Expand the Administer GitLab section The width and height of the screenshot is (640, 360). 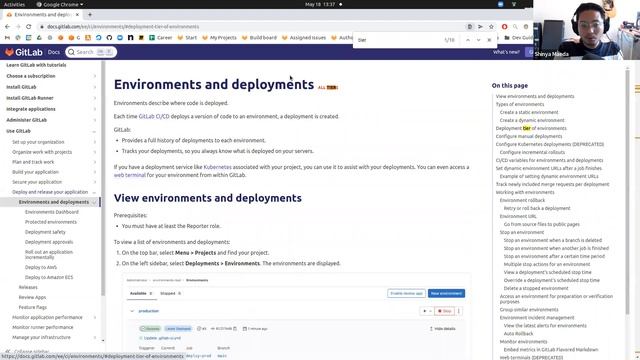point(95,120)
